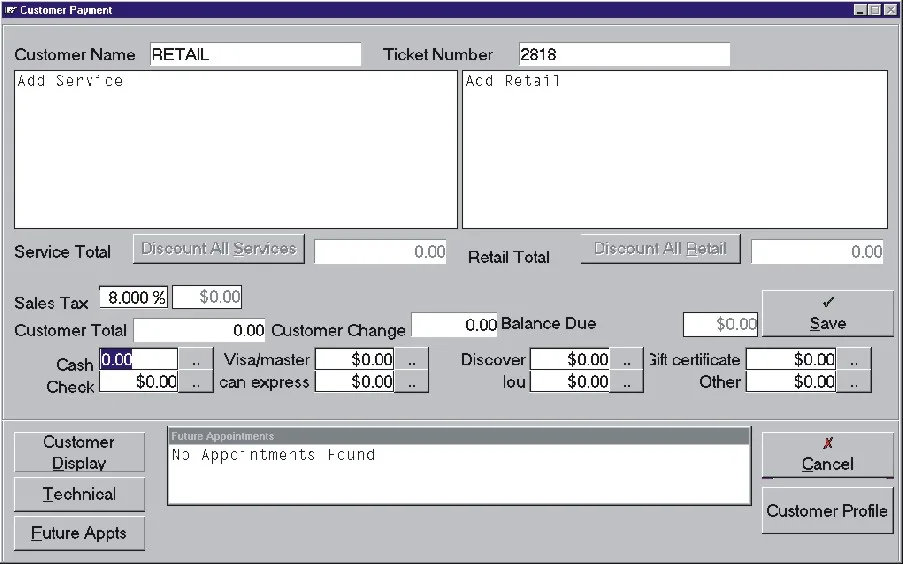Open the Technical button
The image size is (903, 564).
[x=79, y=494]
